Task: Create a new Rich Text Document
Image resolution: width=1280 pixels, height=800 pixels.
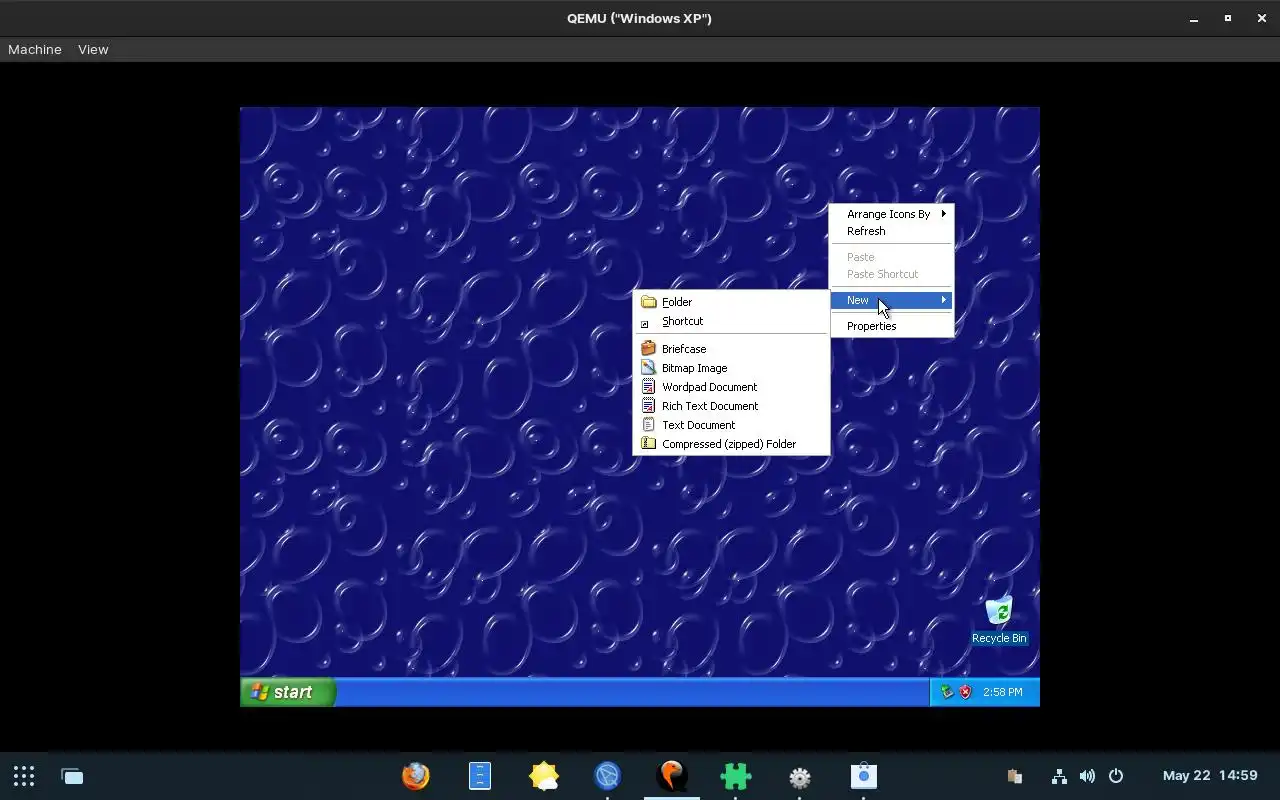Action: [x=731, y=406]
